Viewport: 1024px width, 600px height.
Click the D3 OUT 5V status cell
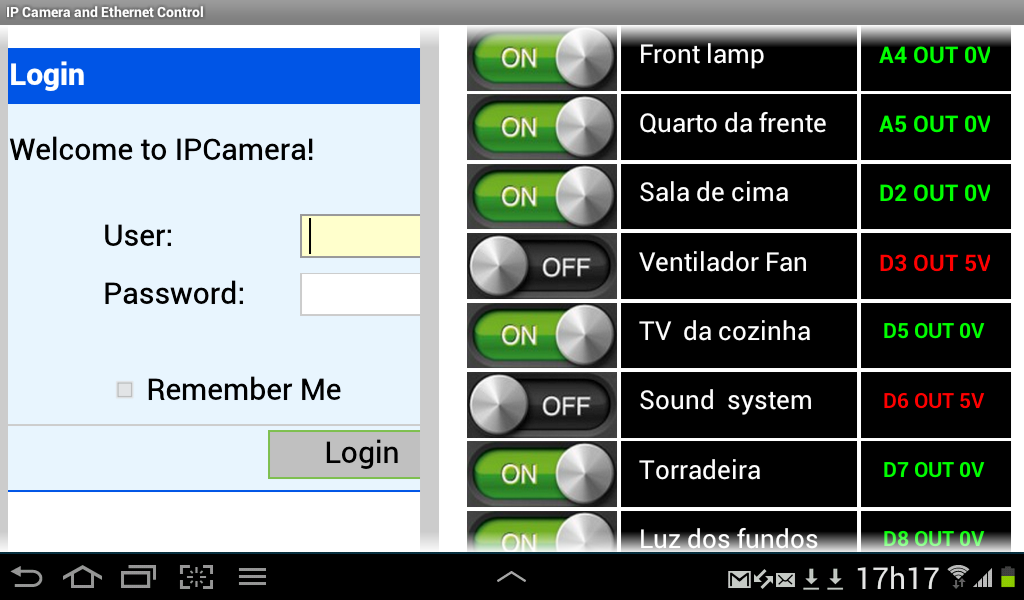click(935, 266)
